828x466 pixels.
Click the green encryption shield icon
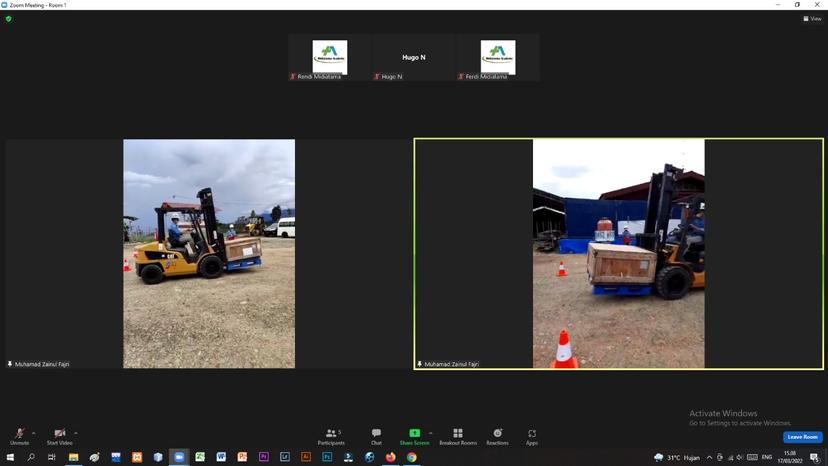click(x=8, y=19)
